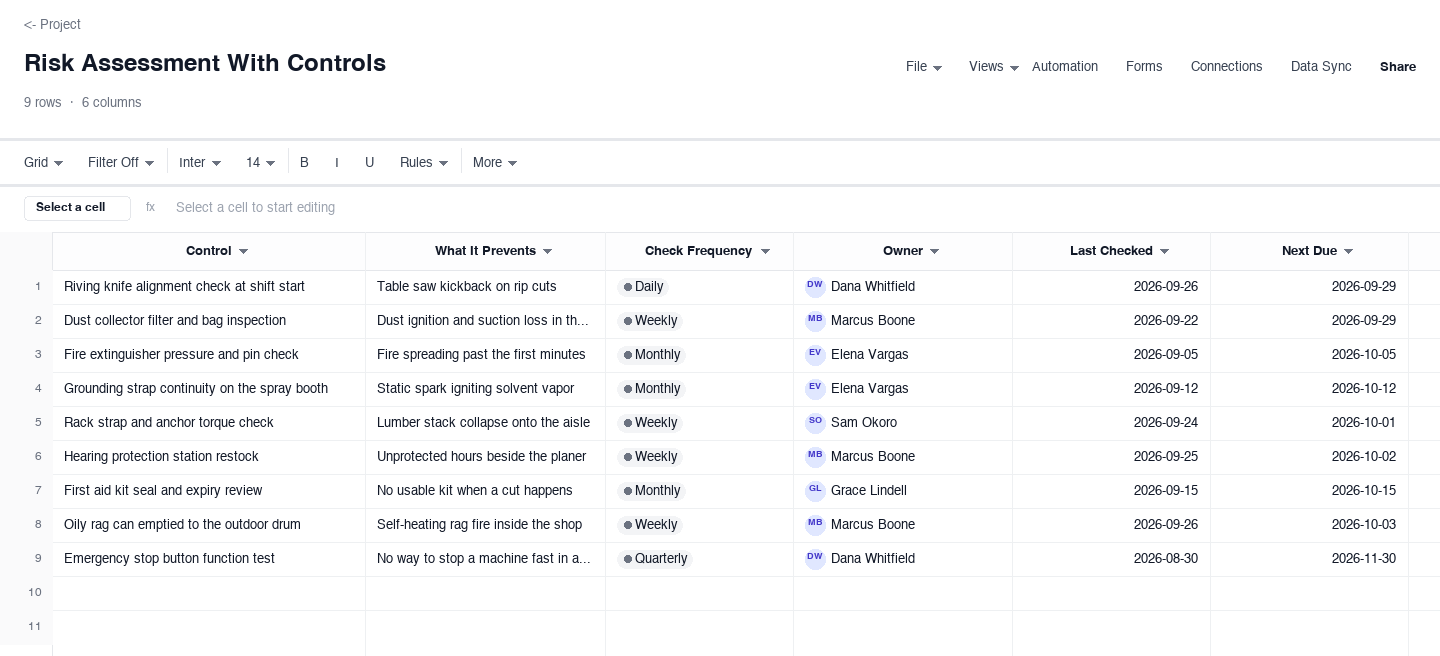Click the MB avatar in row 6
Screen dimensions: 1440x656
[815, 457]
